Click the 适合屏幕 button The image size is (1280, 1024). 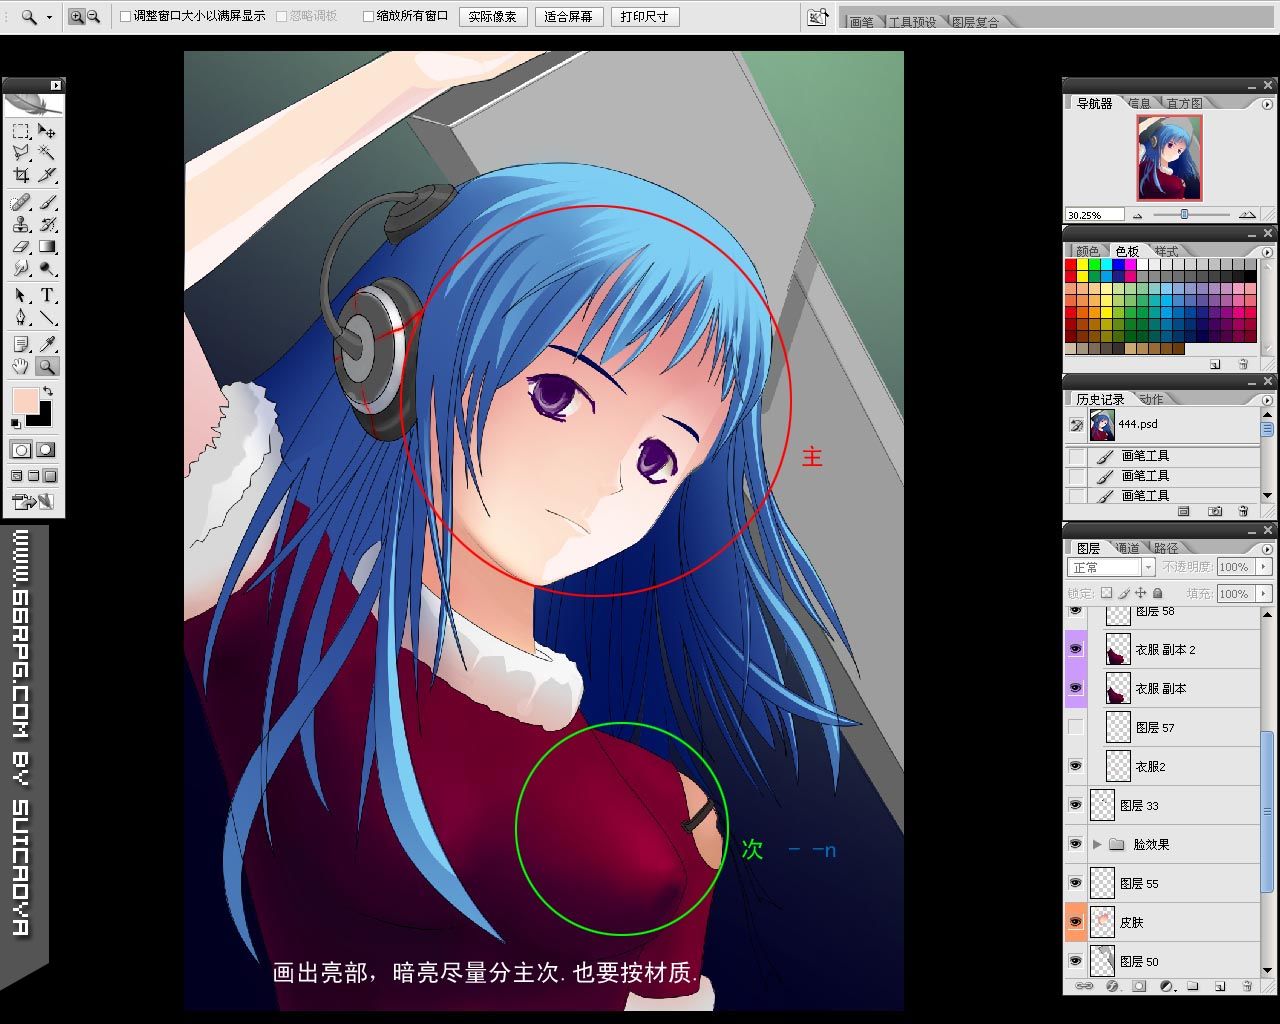569,17
